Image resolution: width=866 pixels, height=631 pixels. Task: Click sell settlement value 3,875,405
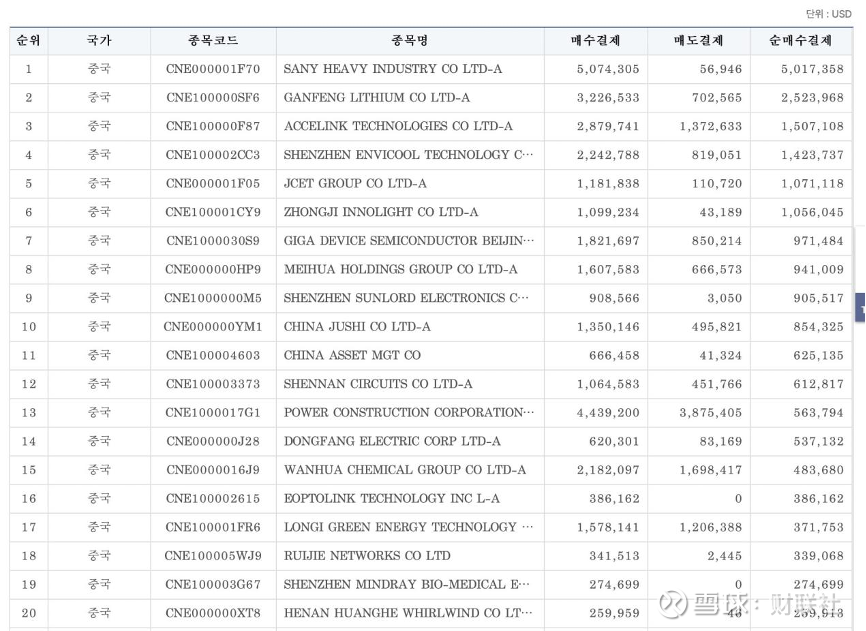(x=711, y=412)
